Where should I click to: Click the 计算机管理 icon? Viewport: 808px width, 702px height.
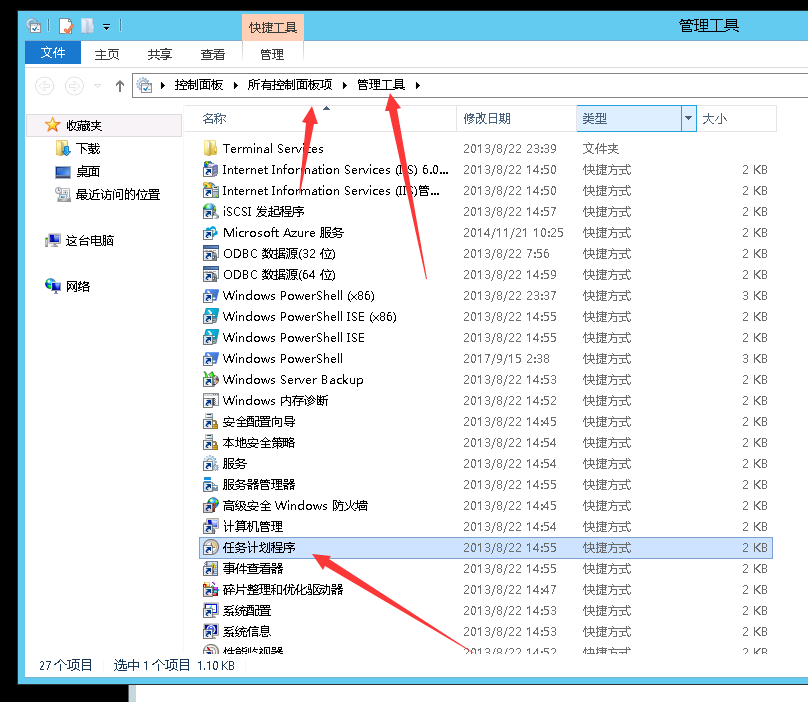pyautogui.click(x=210, y=527)
